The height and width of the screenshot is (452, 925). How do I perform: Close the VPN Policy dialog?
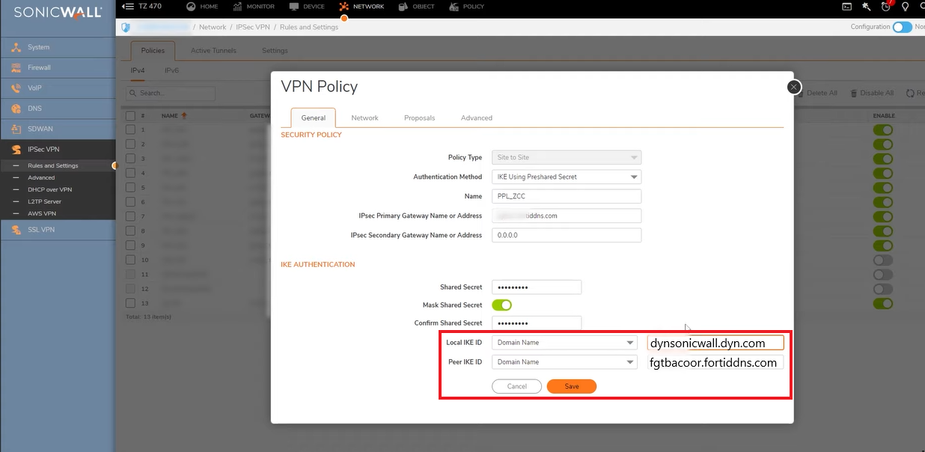coord(794,87)
